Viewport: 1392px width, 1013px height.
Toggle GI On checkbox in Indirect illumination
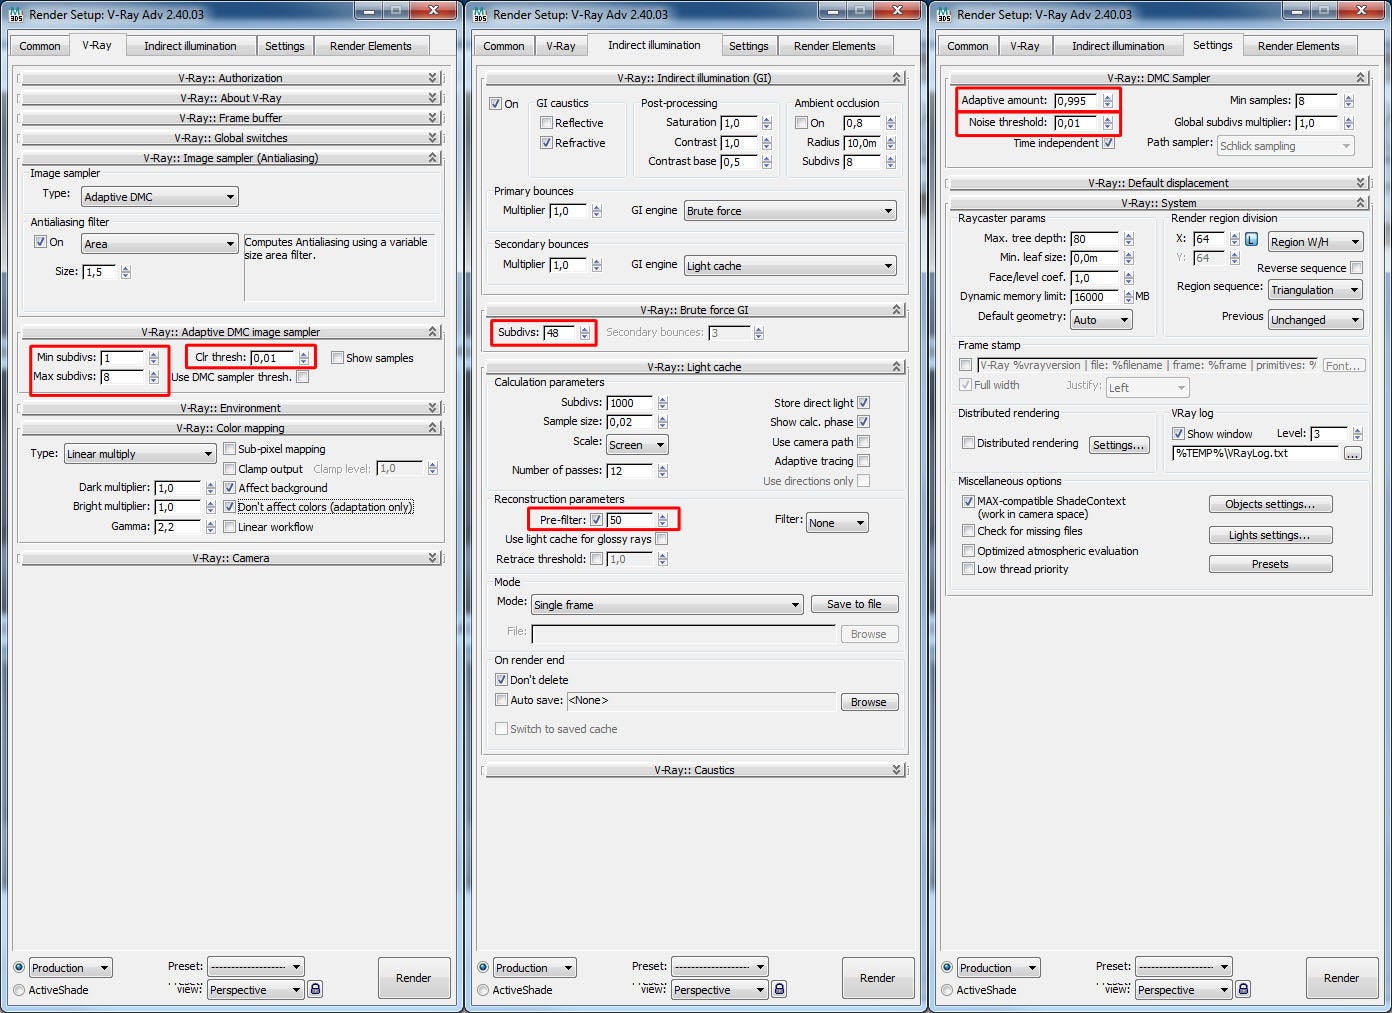pyautogui.click(x=495, y=103)
